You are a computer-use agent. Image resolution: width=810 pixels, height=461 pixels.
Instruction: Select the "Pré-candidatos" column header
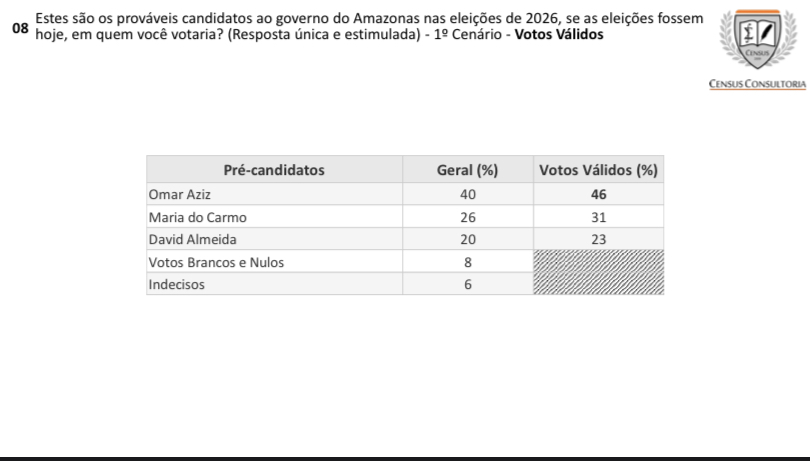point(274,170)
